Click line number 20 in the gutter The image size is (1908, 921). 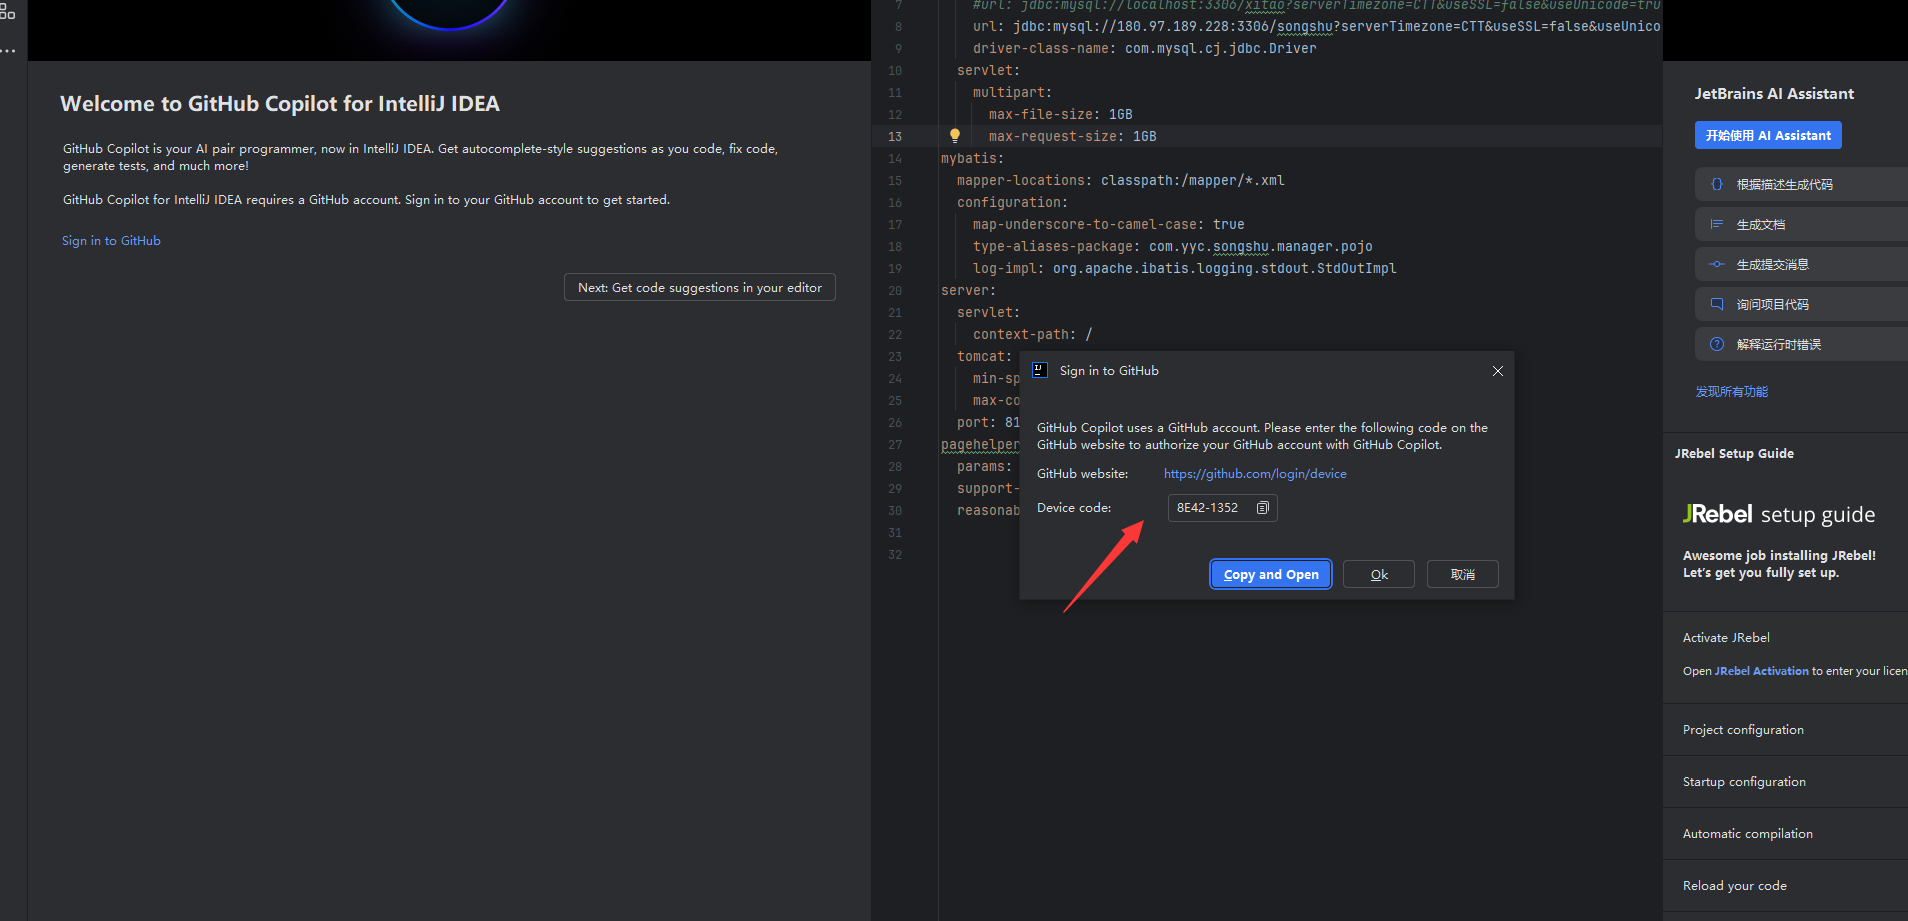pyautogui.click(x=895, y=291)
